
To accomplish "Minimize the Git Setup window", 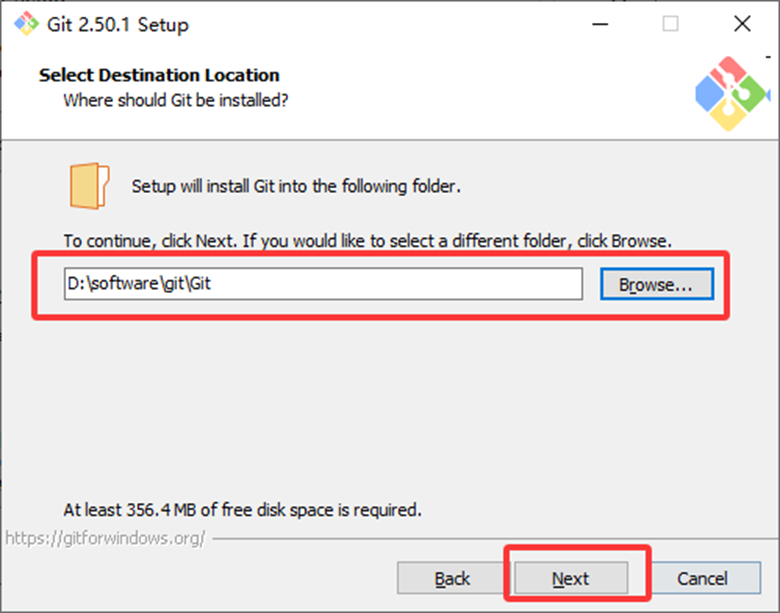I will tap(600, 24).
